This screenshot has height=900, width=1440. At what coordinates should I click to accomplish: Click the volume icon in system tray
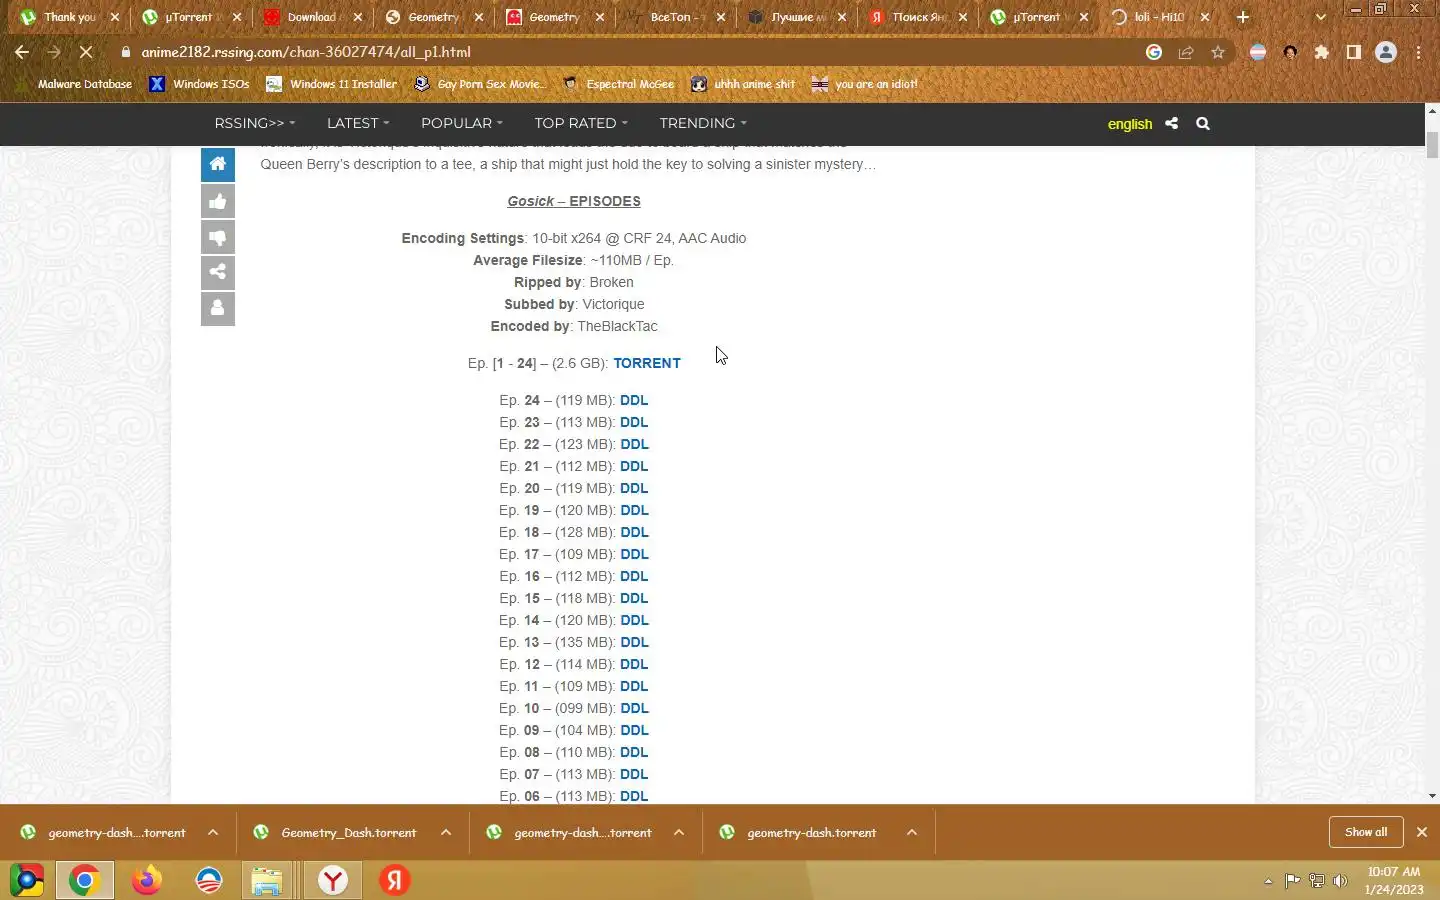coord(1340,881)
